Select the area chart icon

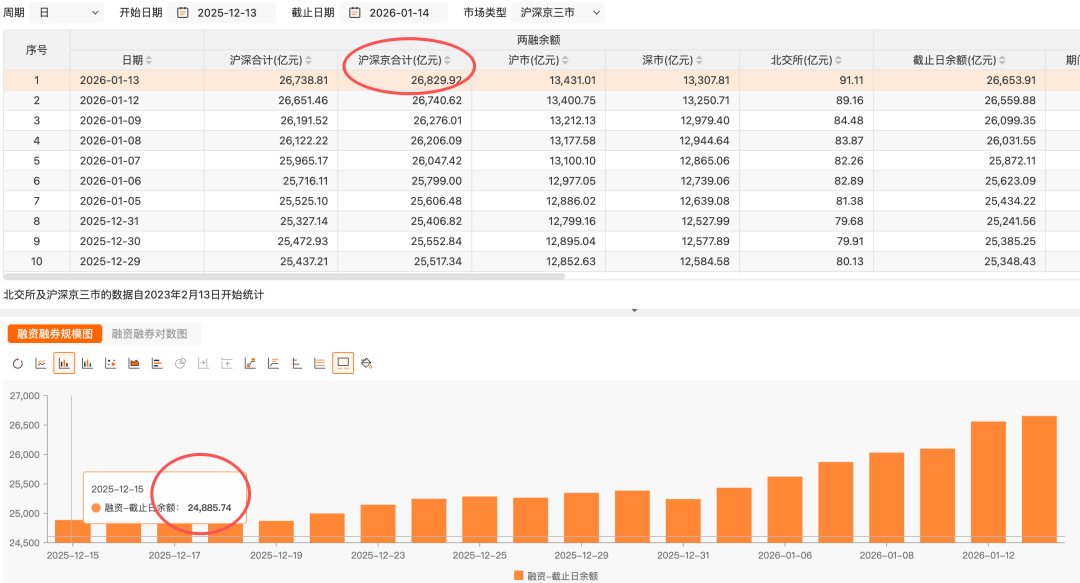[x=134, y=363]
